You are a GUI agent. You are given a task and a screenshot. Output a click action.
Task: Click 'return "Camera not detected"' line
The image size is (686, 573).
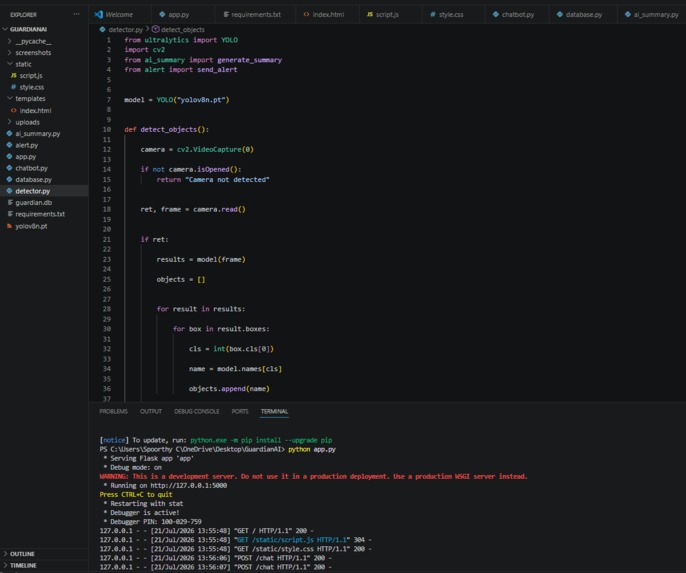213,180
